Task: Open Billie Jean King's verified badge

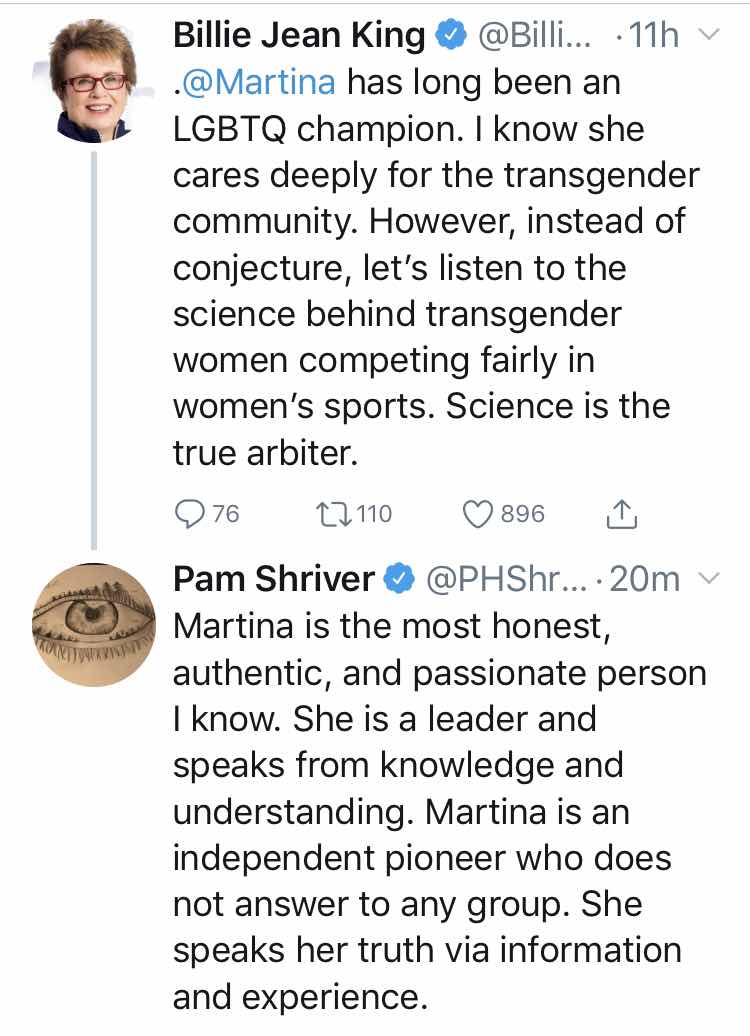Action: coord(452,37)
